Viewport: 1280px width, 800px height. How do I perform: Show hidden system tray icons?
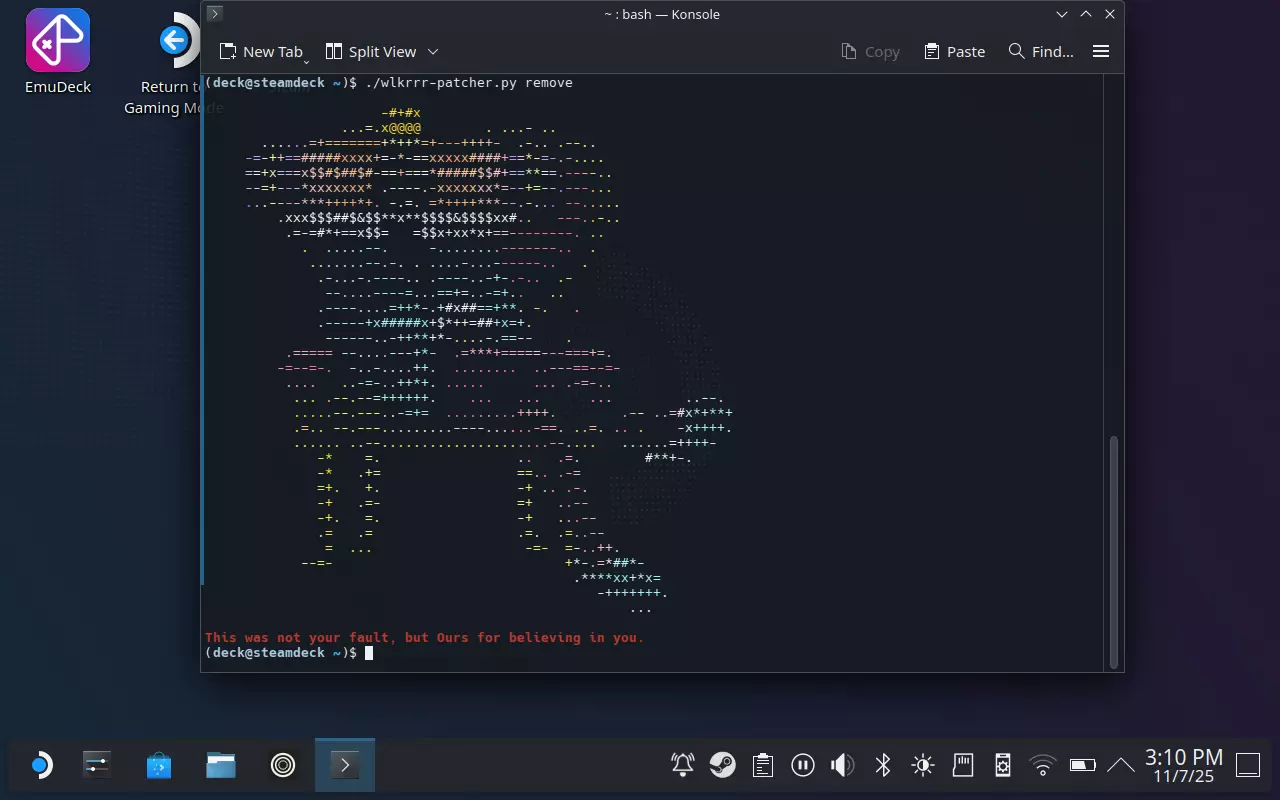1120,766
